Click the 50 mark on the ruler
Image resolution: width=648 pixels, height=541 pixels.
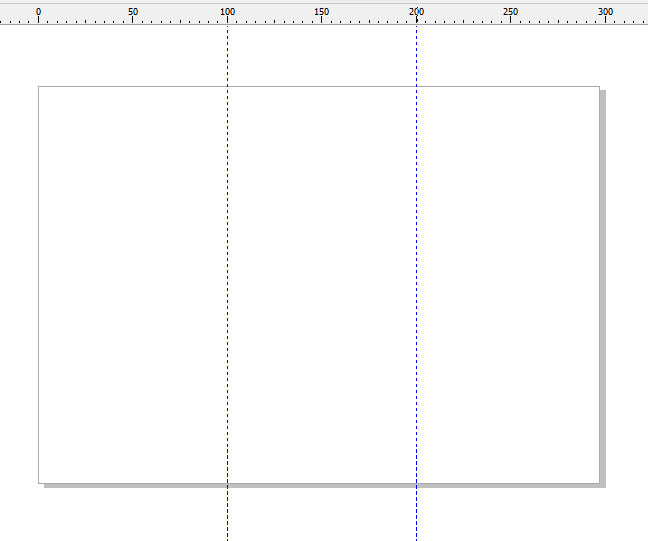coord(133,12)
